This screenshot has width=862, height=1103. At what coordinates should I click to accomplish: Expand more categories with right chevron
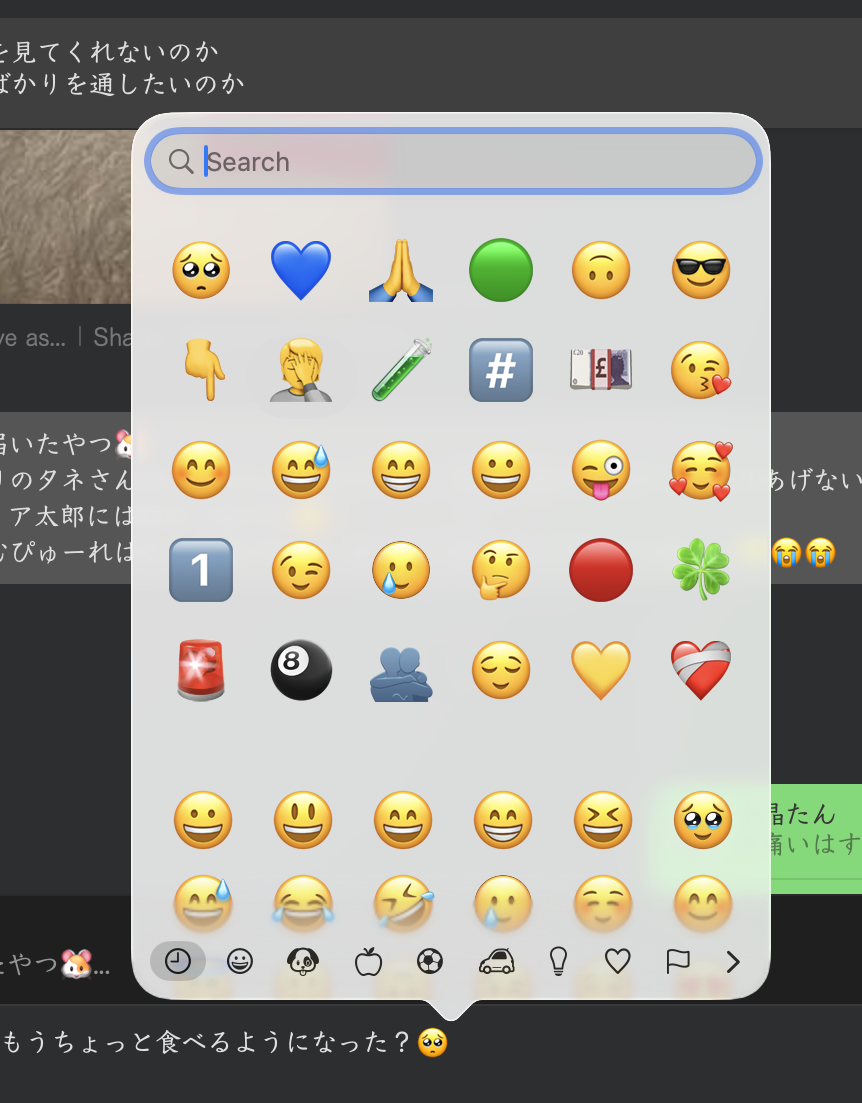pos(733,962)
